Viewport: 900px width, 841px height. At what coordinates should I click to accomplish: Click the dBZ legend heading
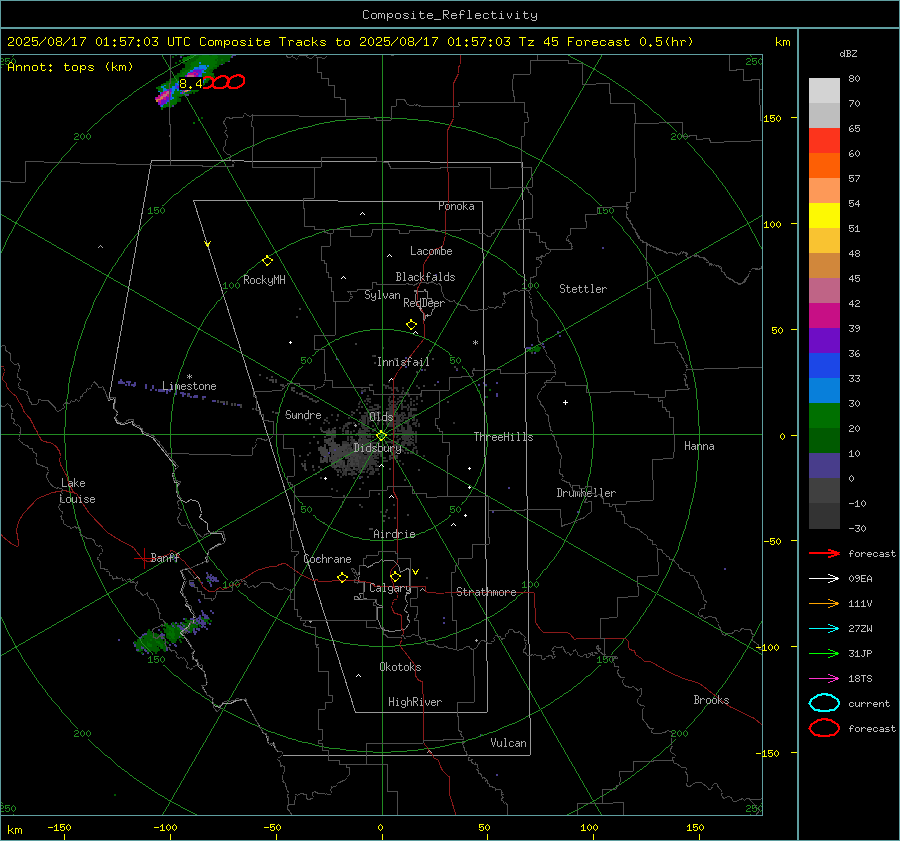(848, 54)
